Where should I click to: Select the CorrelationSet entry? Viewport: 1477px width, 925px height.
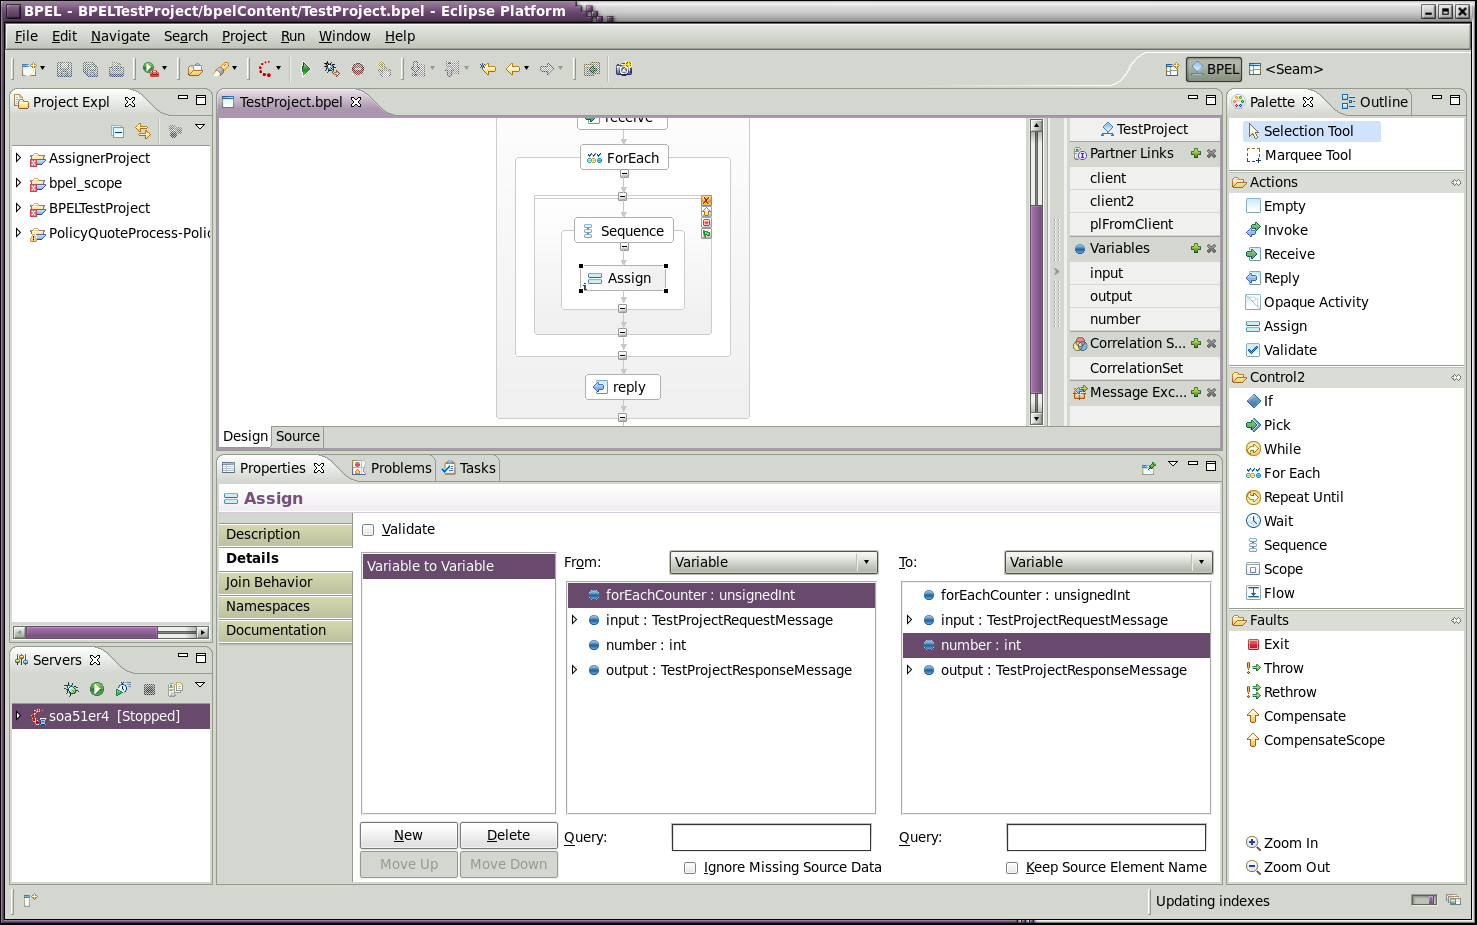click(x=1144, y=368)
